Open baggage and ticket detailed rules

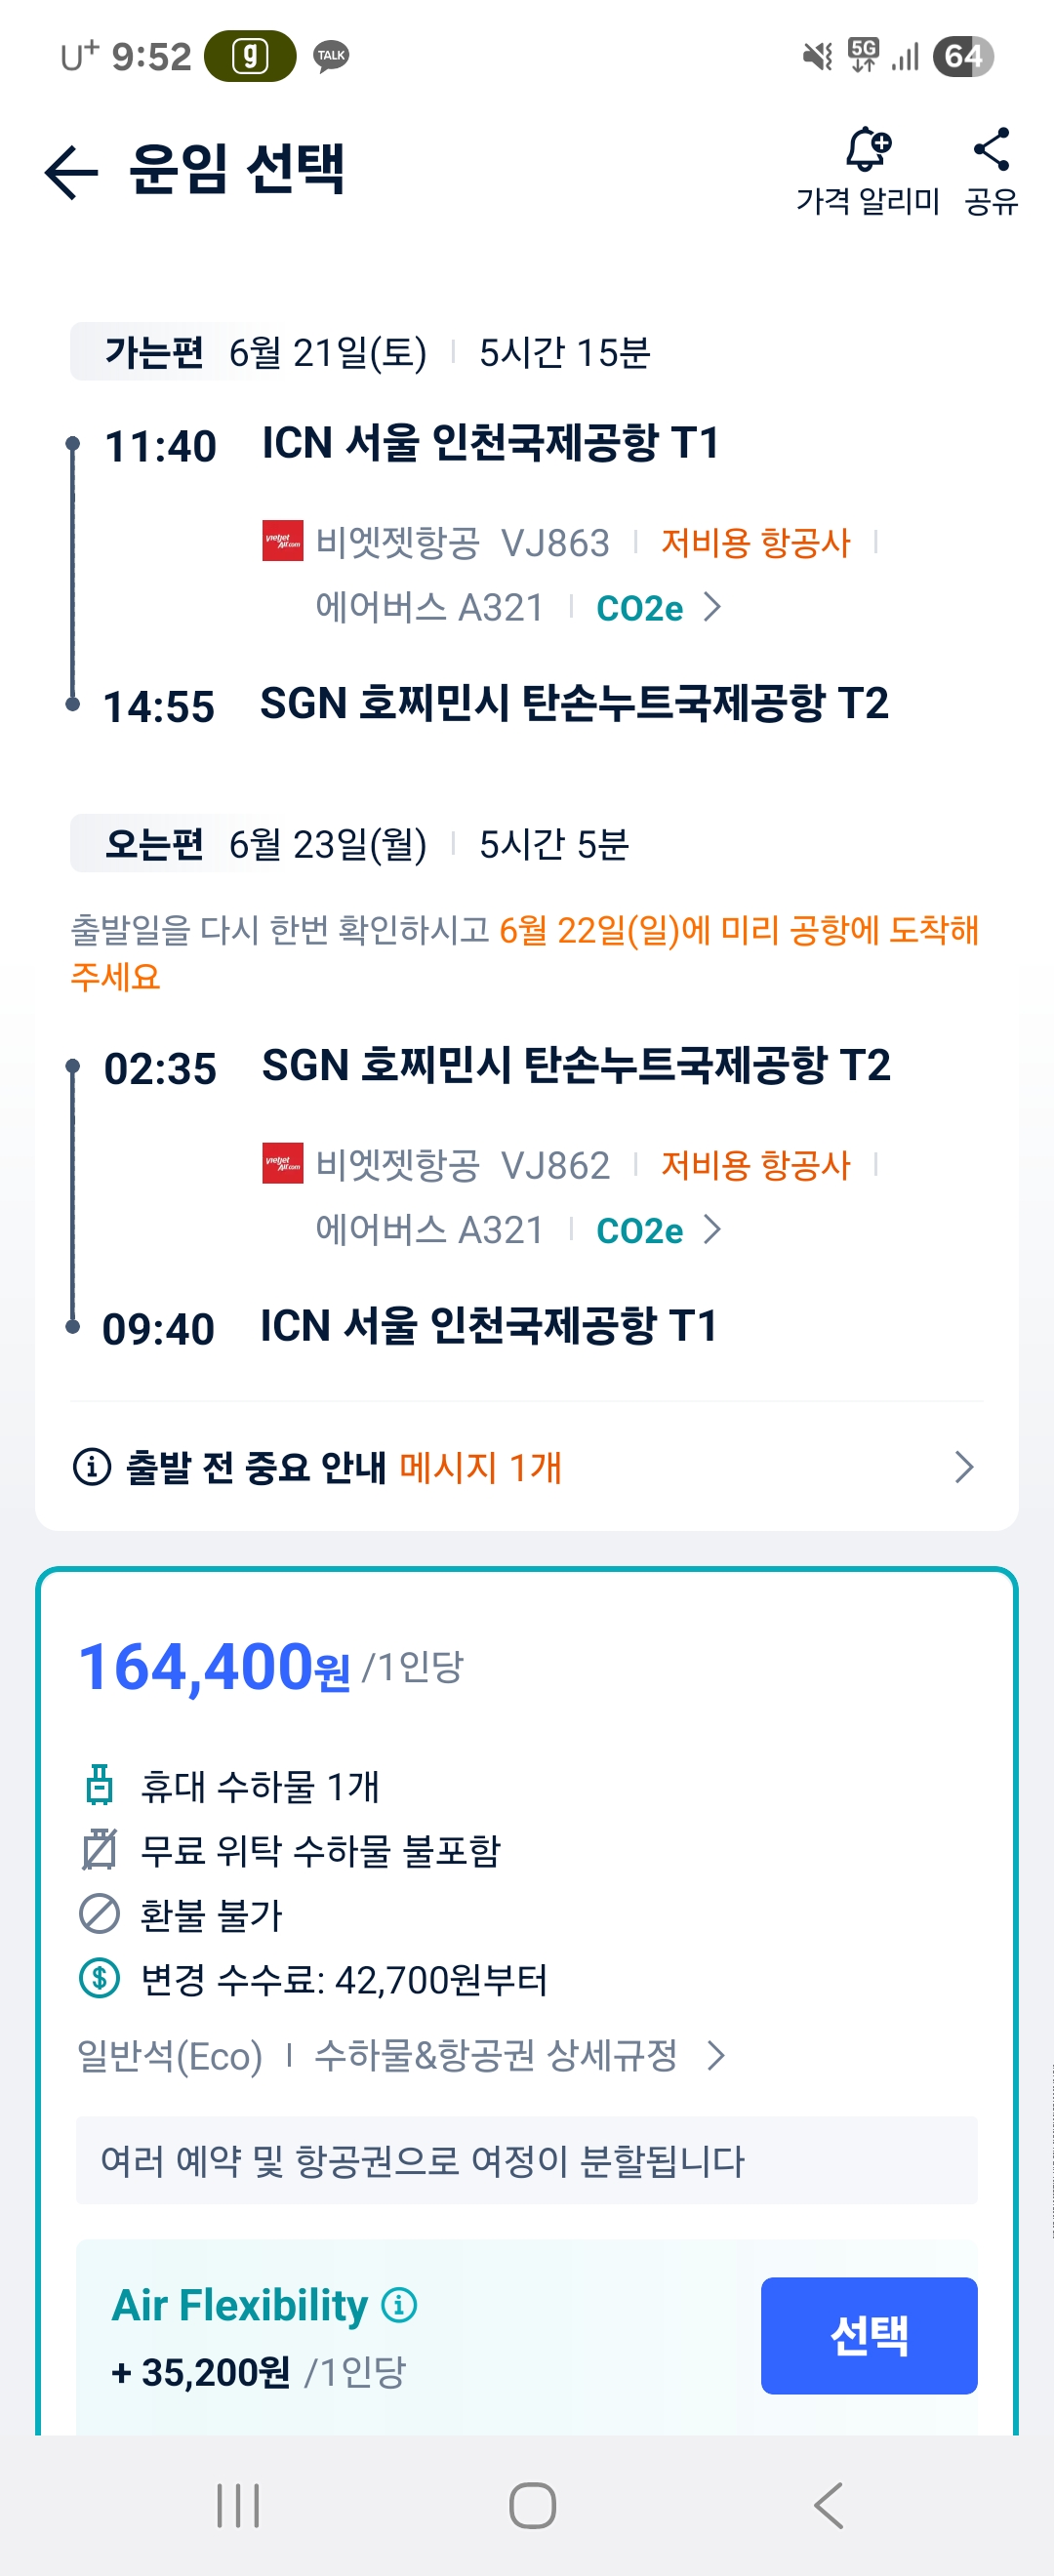coord(518,2056)
